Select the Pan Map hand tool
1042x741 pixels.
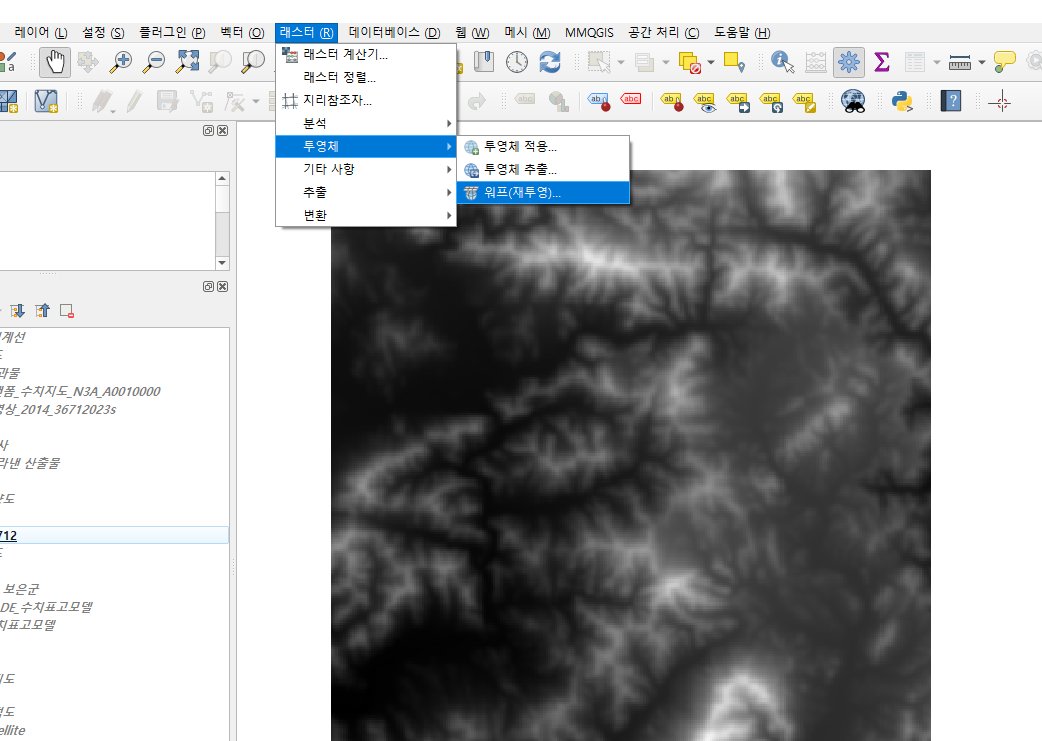(54, 62)
